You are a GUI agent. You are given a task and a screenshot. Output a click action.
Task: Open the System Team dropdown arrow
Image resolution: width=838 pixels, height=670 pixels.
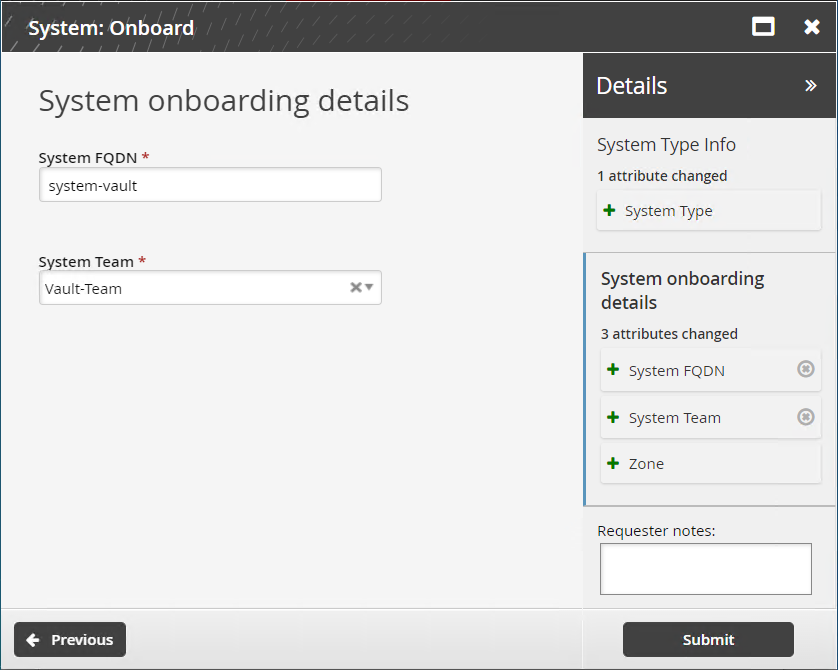[369, 288]
